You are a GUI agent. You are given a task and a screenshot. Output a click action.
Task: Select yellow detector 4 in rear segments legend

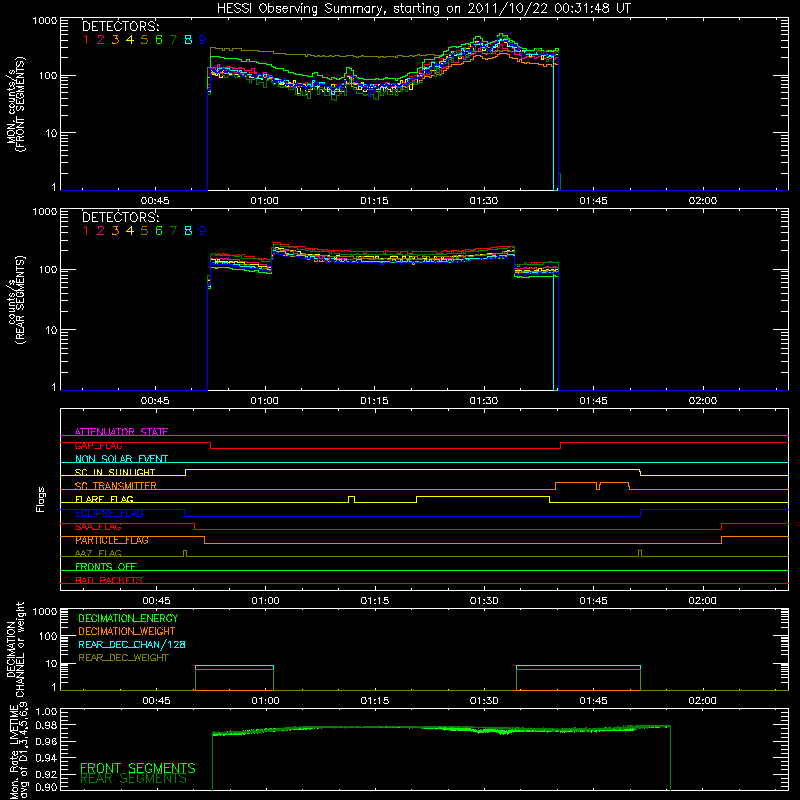(130, 231)
